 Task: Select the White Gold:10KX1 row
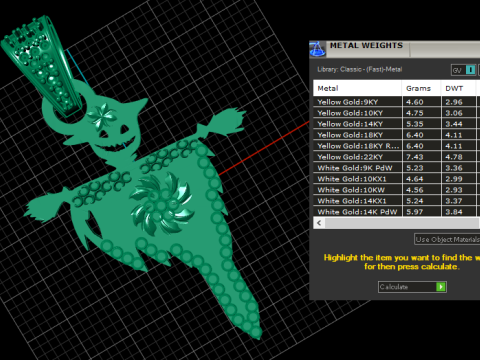(x=397, y=179)
